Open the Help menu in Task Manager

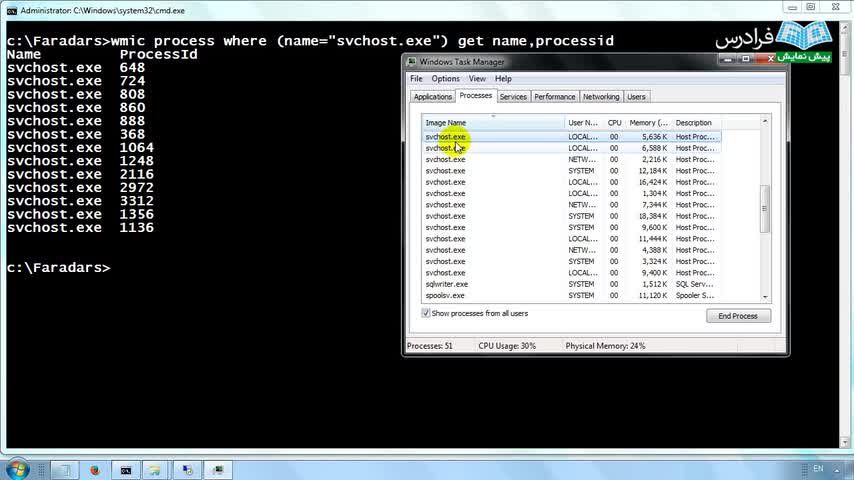[x=503, y=78]
